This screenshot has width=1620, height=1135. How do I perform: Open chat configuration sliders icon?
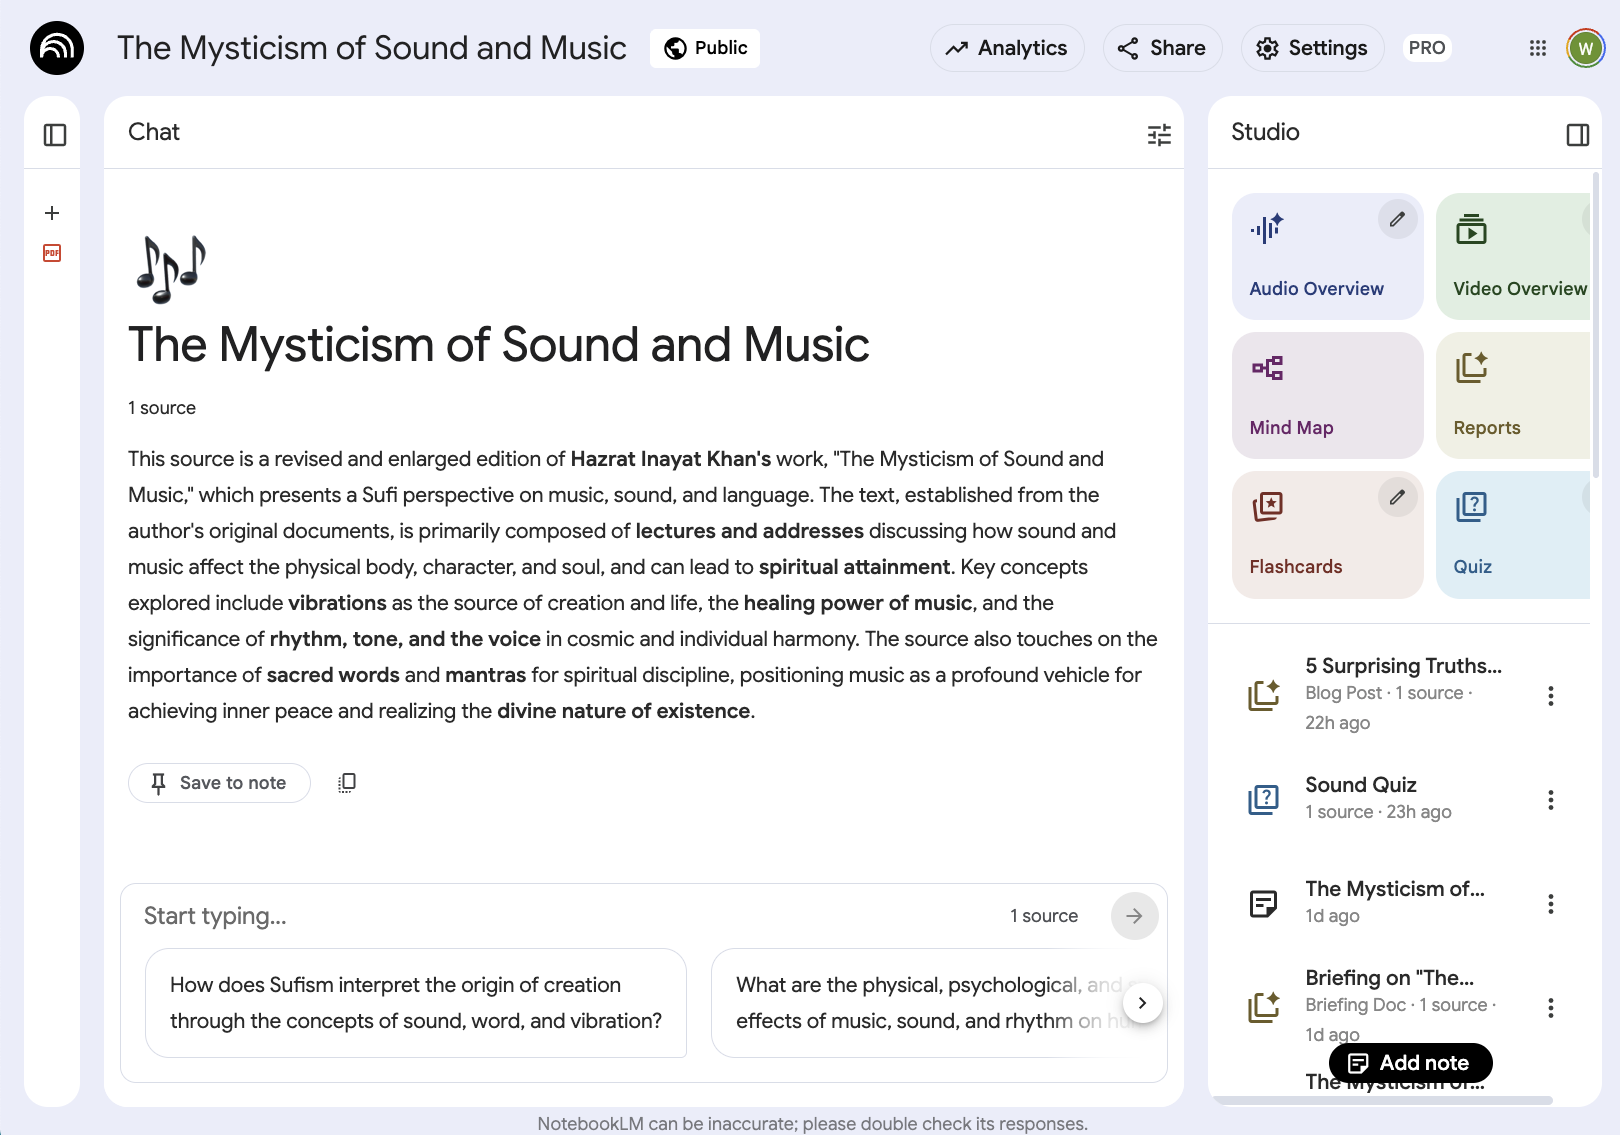point(1159,135)
